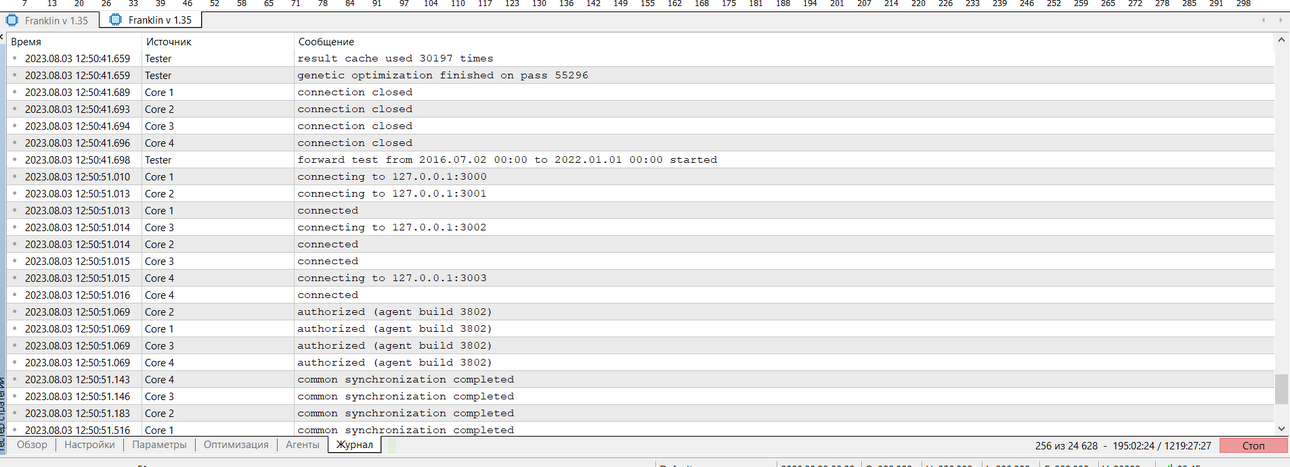Viewport: 1290px width, 467px height.
Task: Switch to the first Franklin v 1.35 chart tab
Action: click(49, 19)
